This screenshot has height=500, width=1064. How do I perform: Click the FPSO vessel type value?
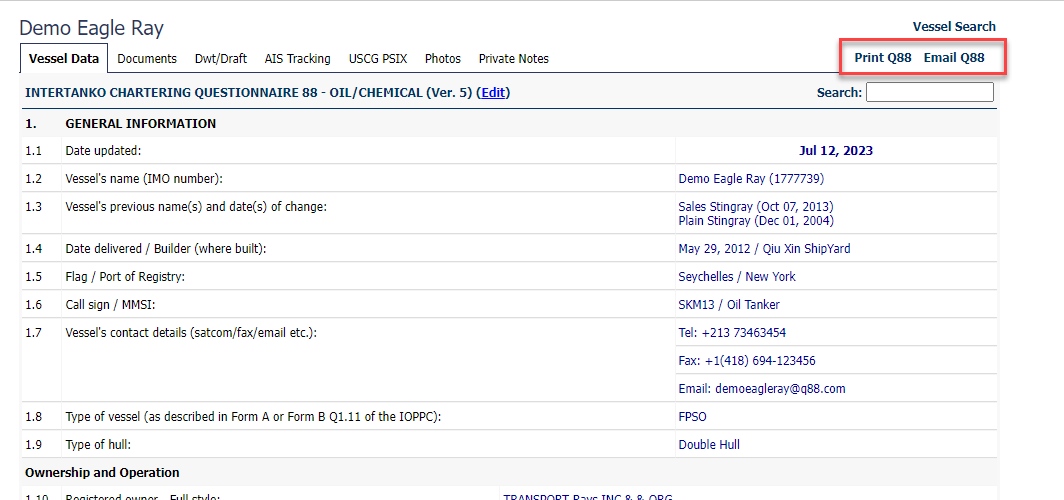coord(692,417)
